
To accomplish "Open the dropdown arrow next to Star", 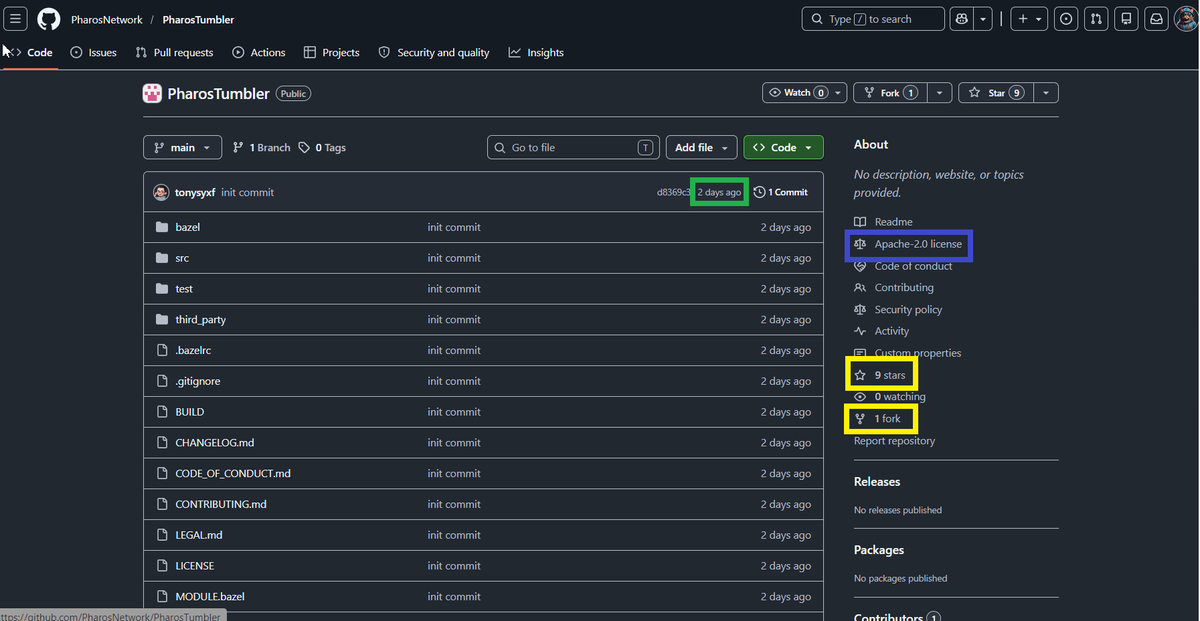I will tap(1045, 93).
